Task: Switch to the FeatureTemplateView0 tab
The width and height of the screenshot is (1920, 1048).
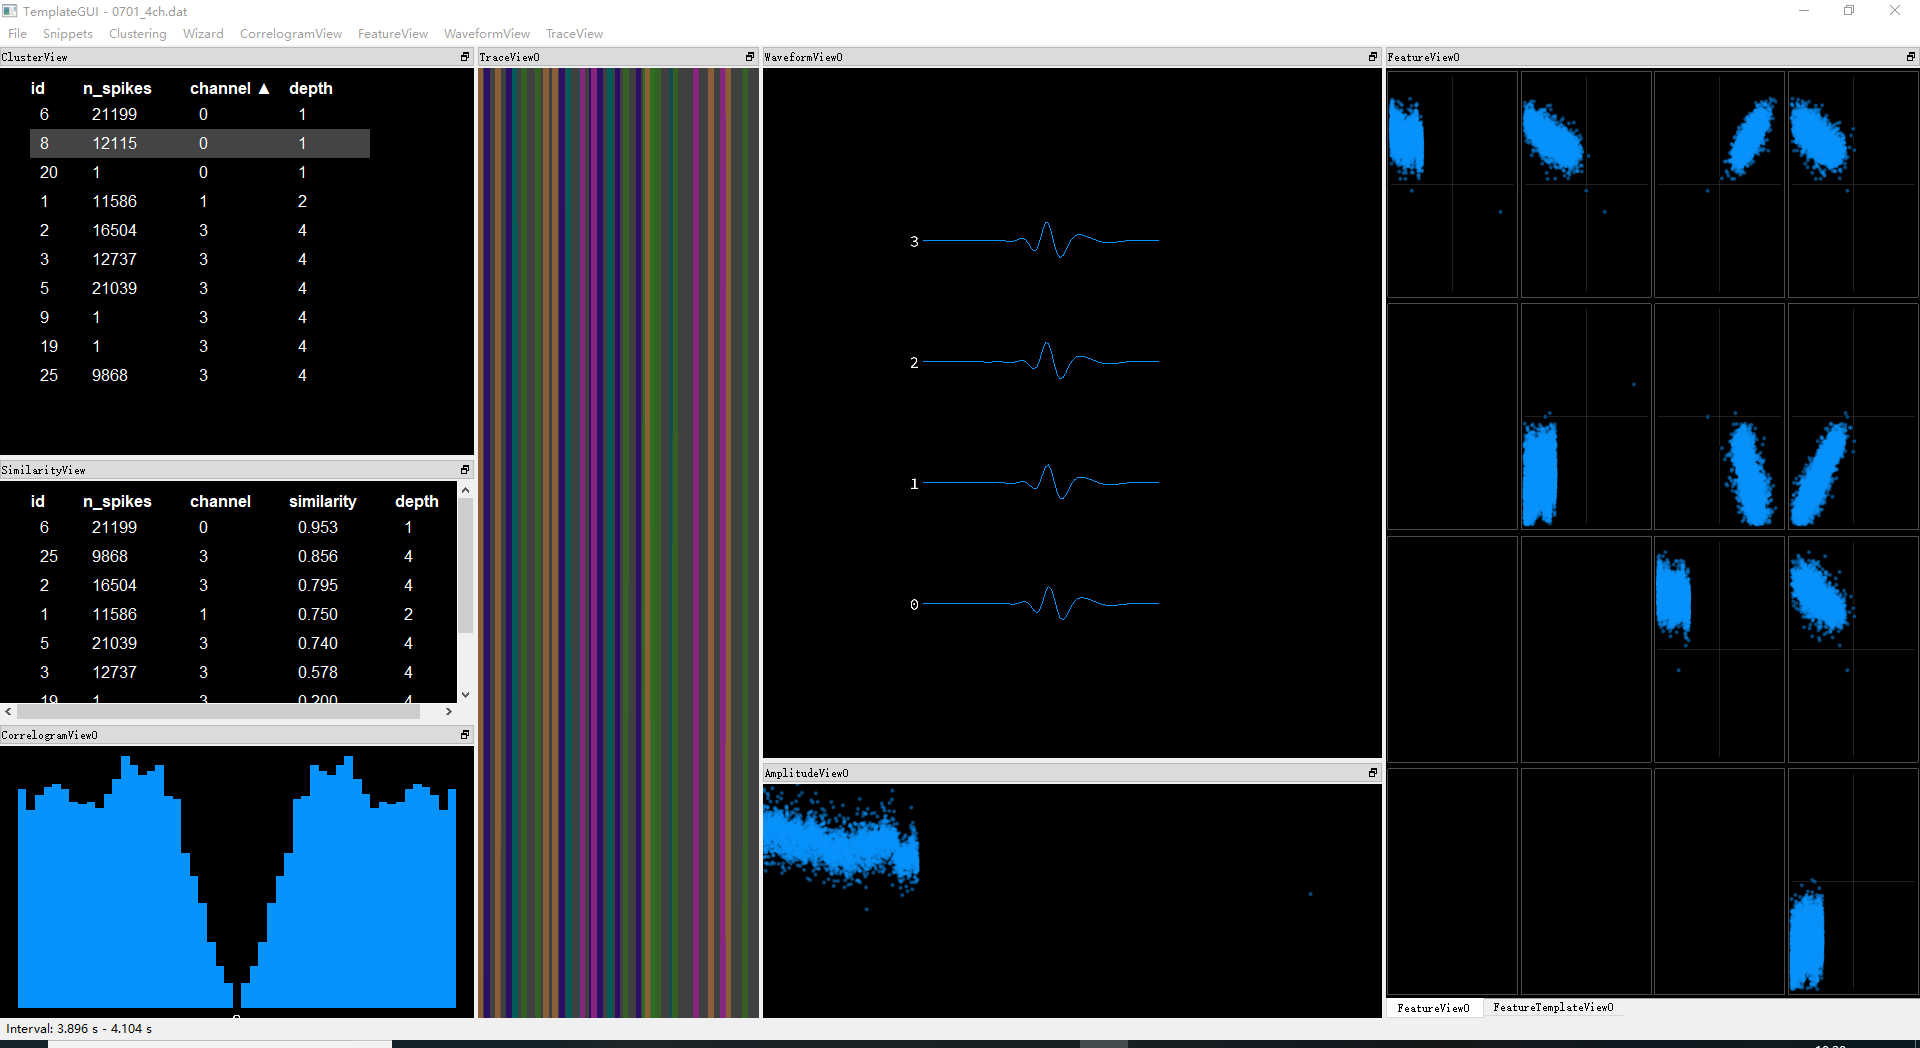Action: pyautogui.click(x=1552, y=1007)
